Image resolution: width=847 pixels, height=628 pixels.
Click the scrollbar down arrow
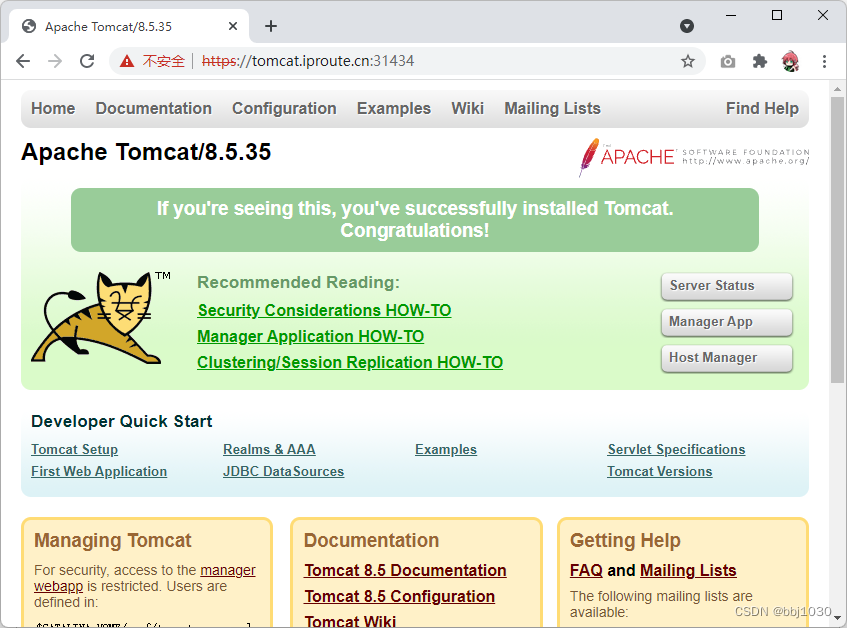coord(837,618)
